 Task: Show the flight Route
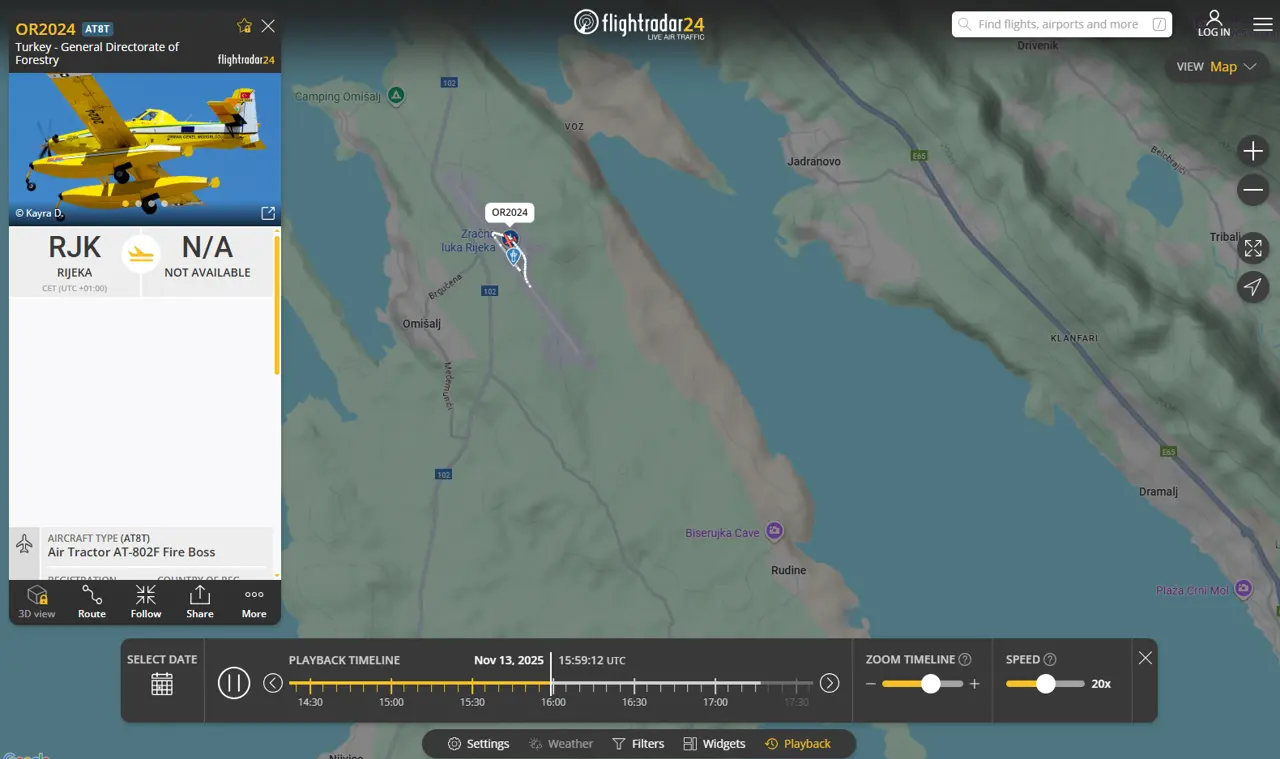coord(92,602)
